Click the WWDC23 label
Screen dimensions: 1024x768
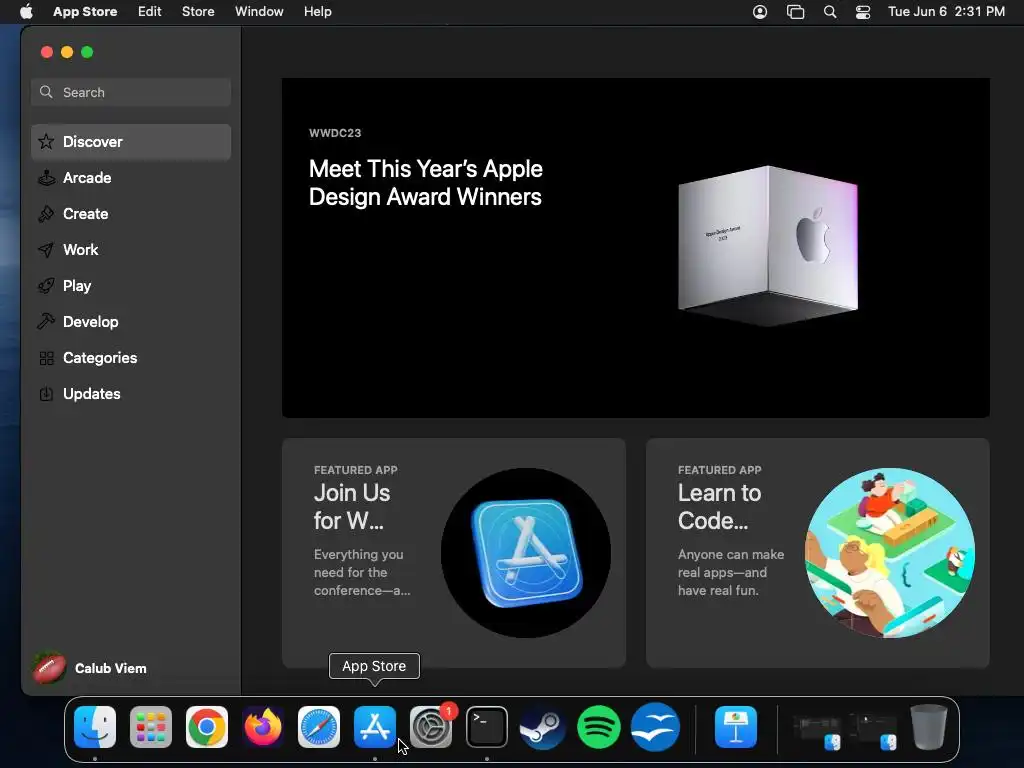335,133
